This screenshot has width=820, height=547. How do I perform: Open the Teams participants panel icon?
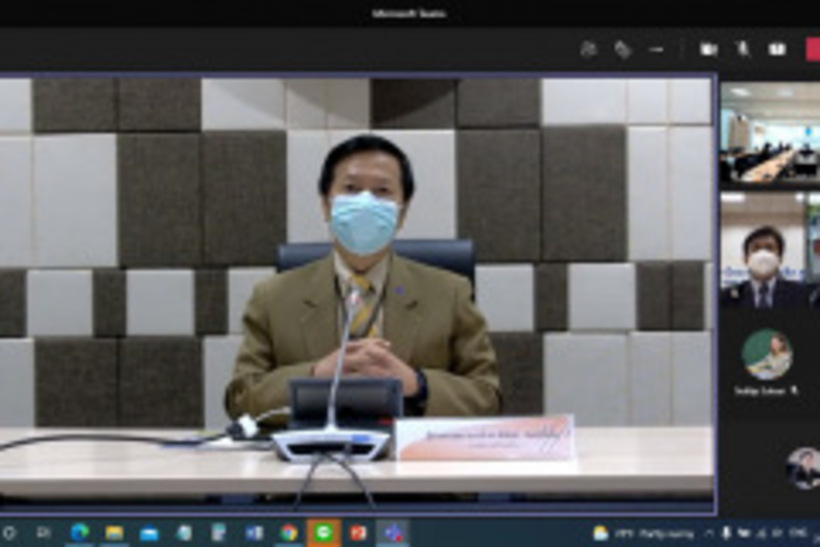tap(588, 49)
